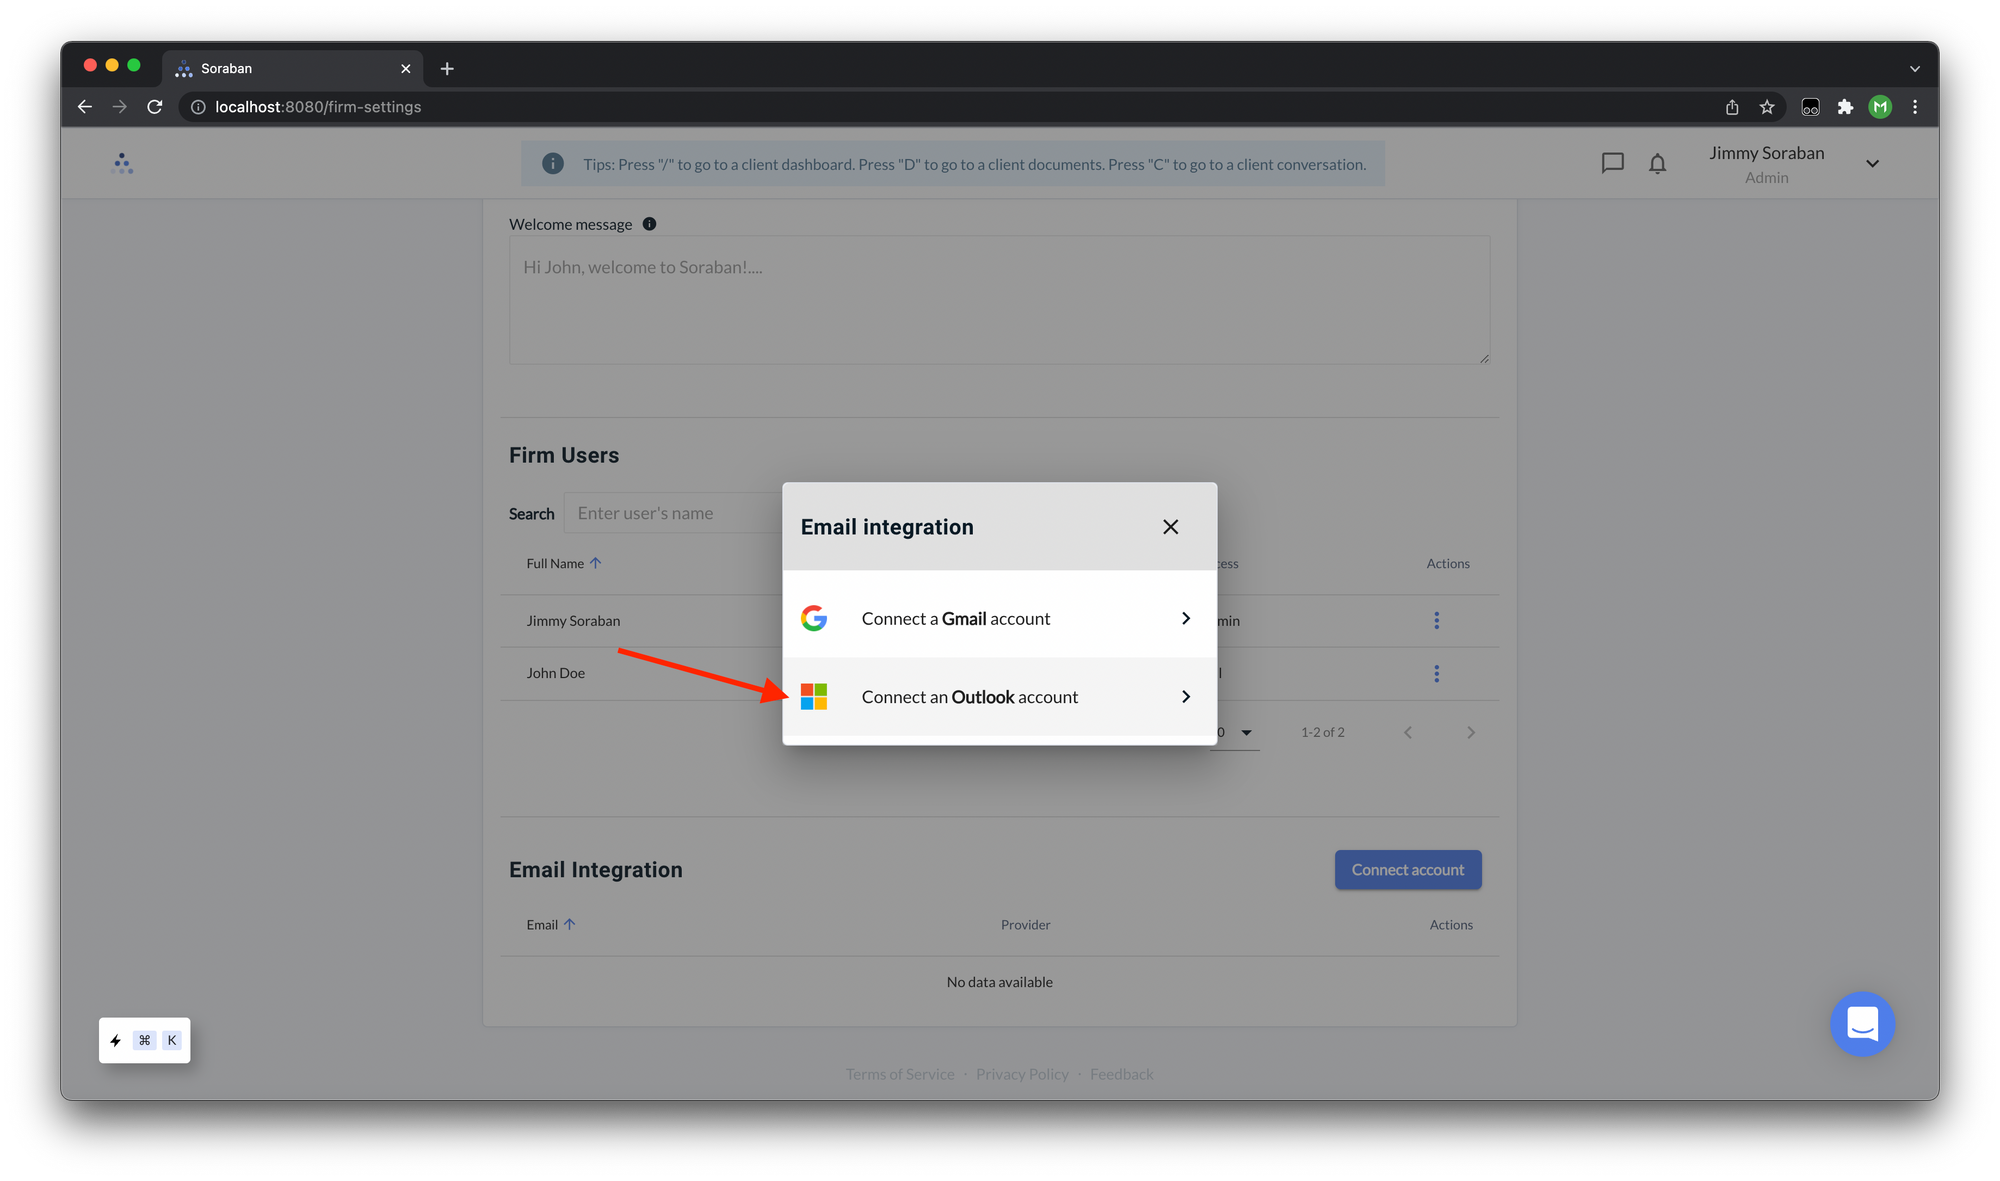Click the share page icon

pos(1732,107)
